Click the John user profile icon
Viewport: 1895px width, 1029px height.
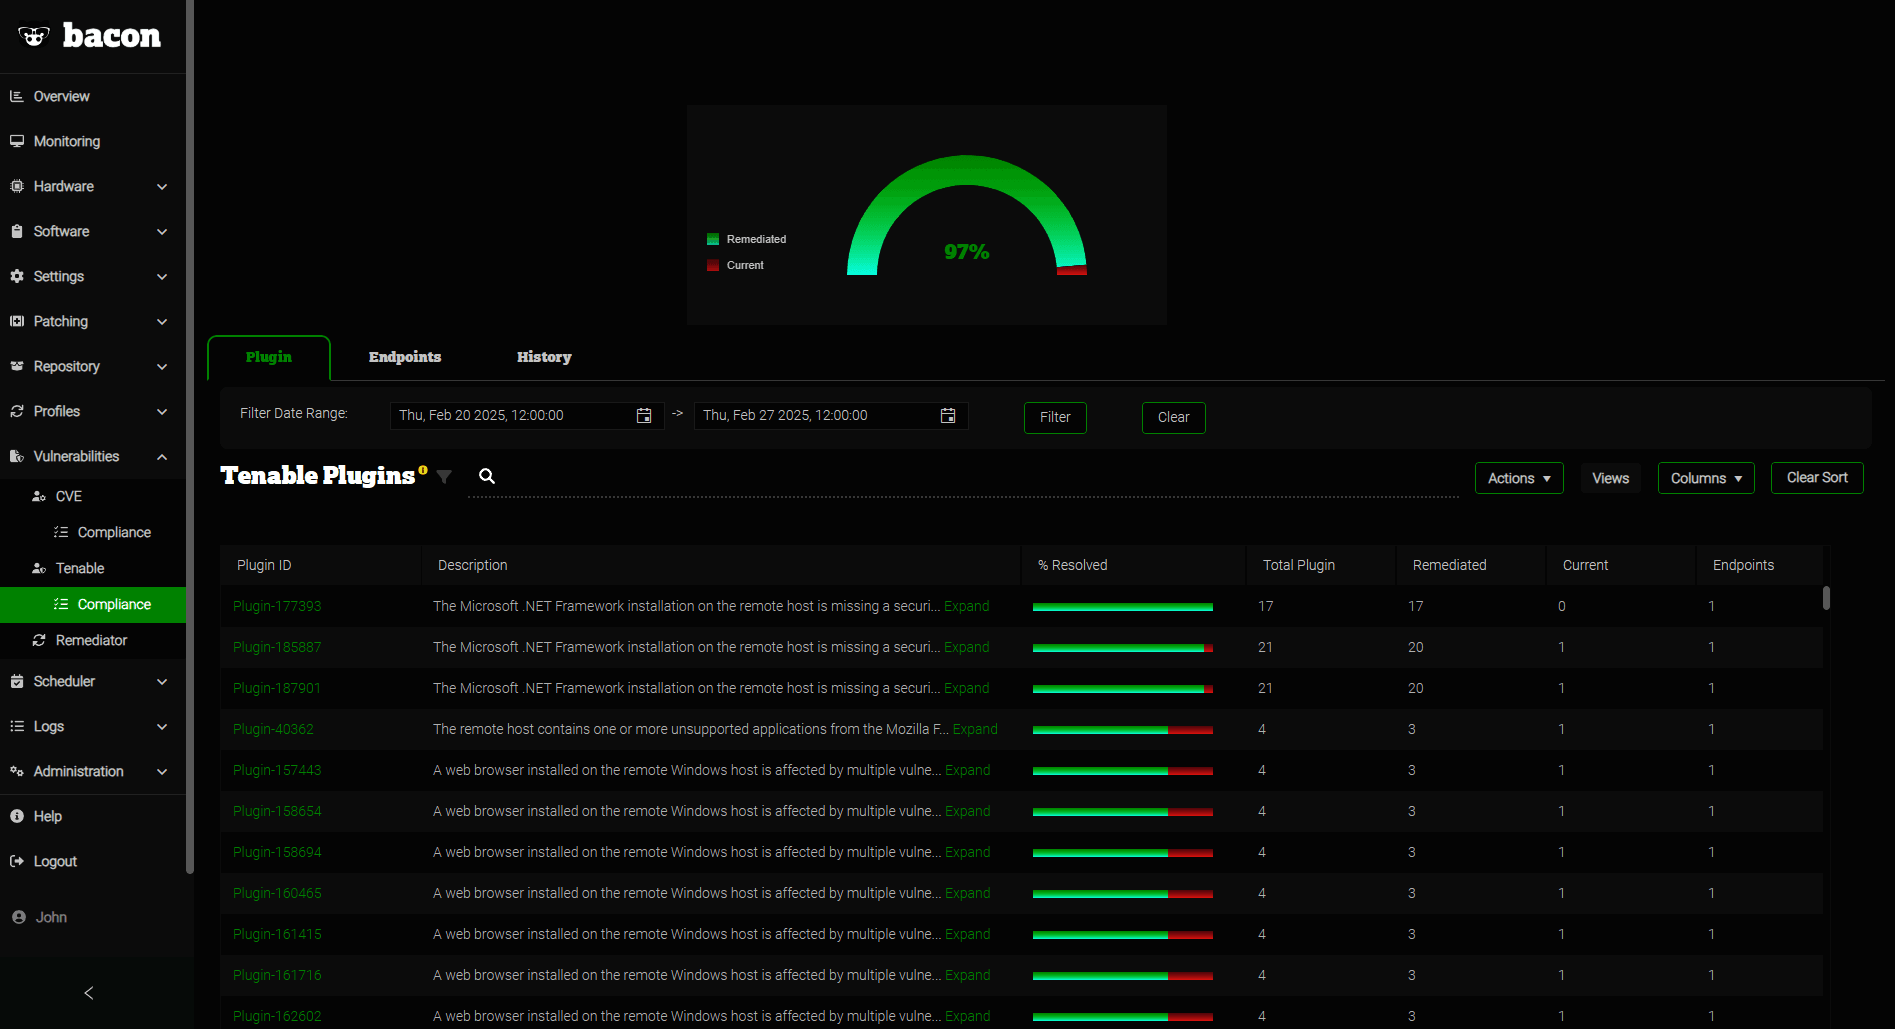(19, 917)
